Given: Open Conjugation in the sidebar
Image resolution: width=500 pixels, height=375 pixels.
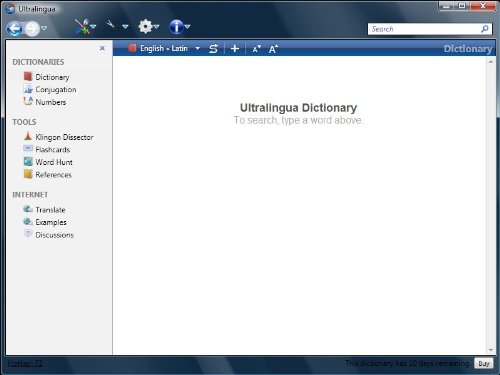Looking at the screenshot, I should click(56, 90).
